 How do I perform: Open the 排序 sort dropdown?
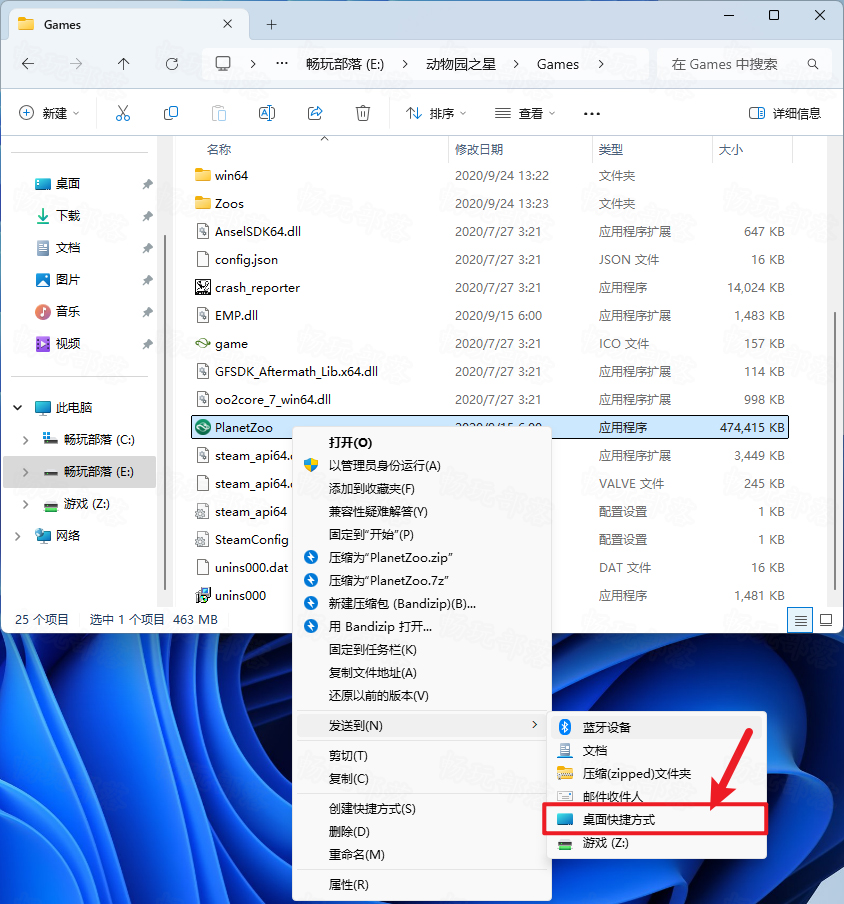pos(436,114)
